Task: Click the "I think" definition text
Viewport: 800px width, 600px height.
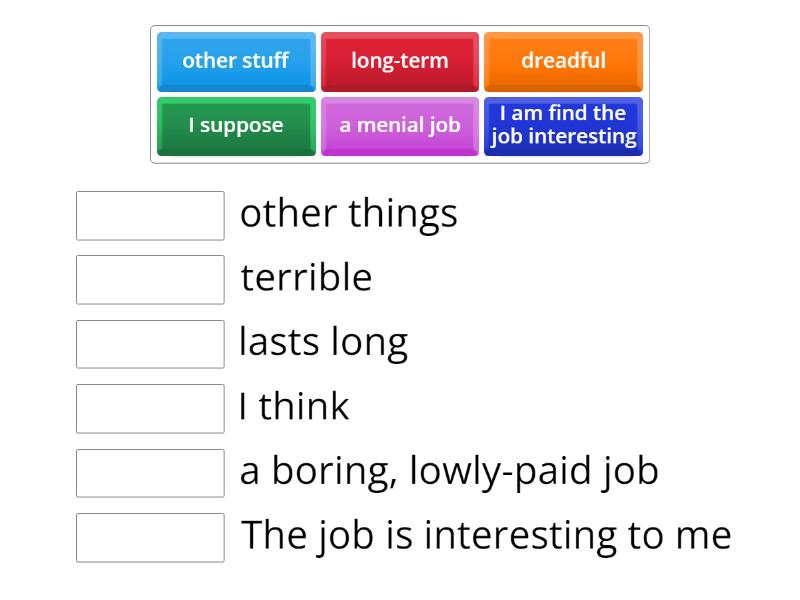Action: [x=294, y=406]
